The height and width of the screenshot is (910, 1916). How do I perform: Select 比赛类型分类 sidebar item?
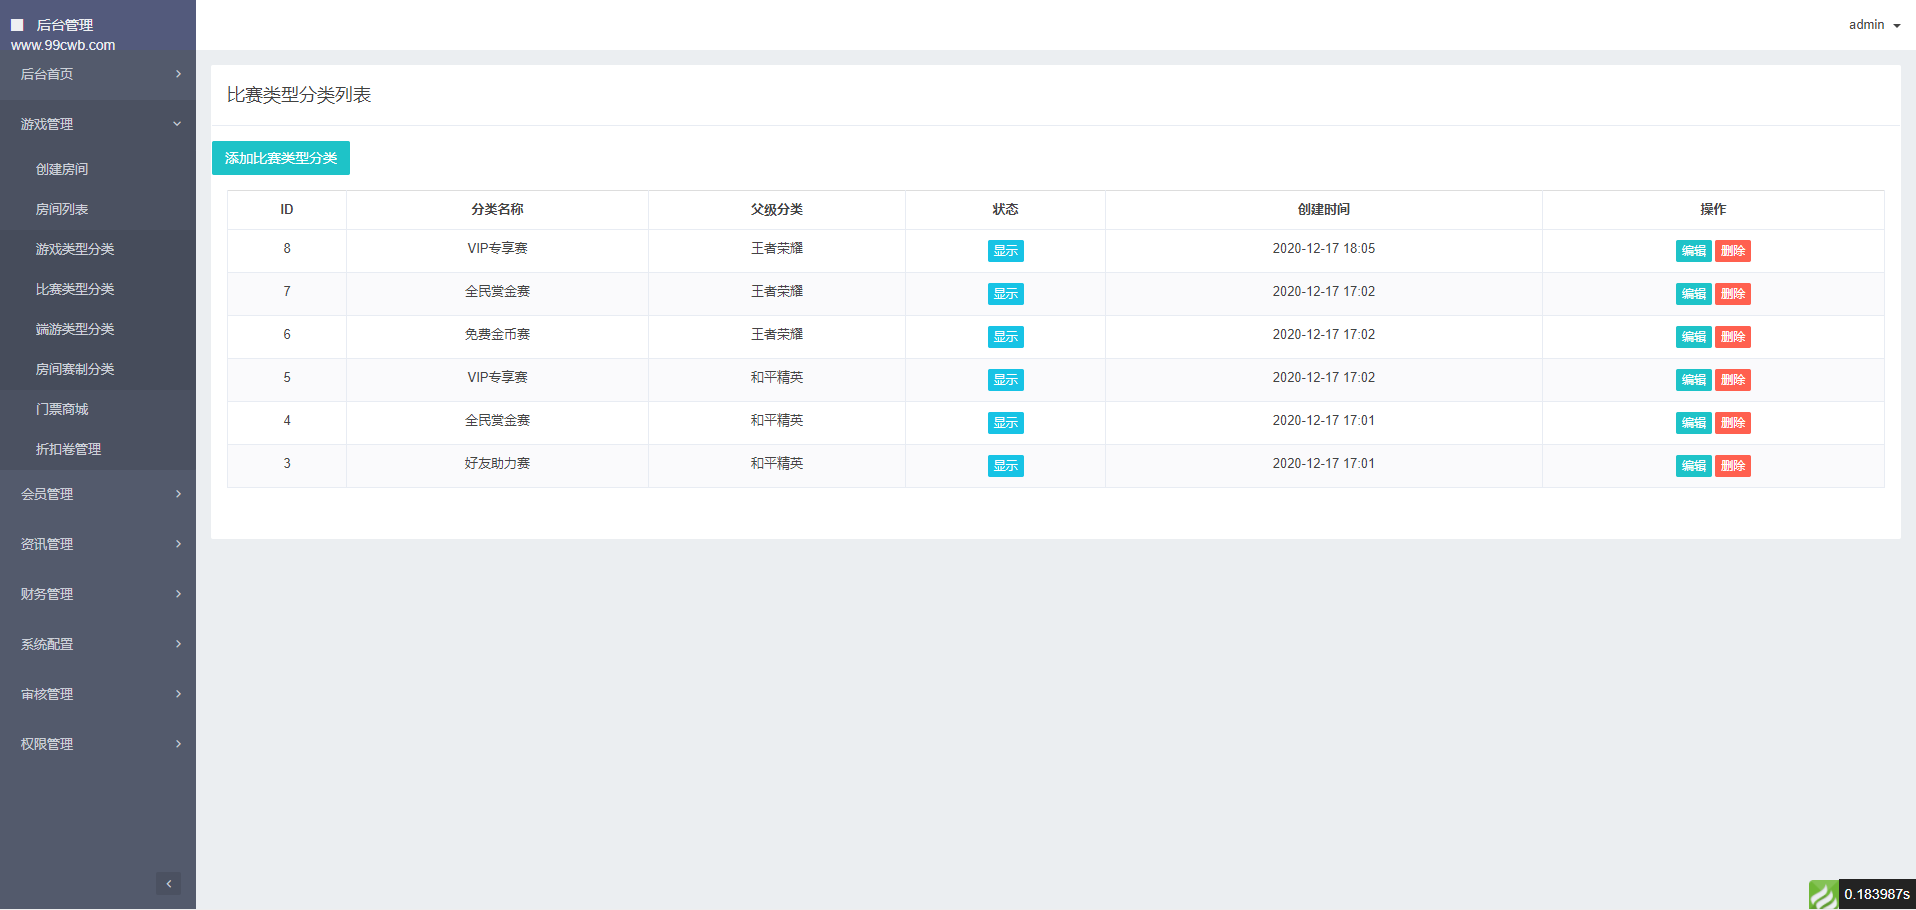click(x=98, y=289)
